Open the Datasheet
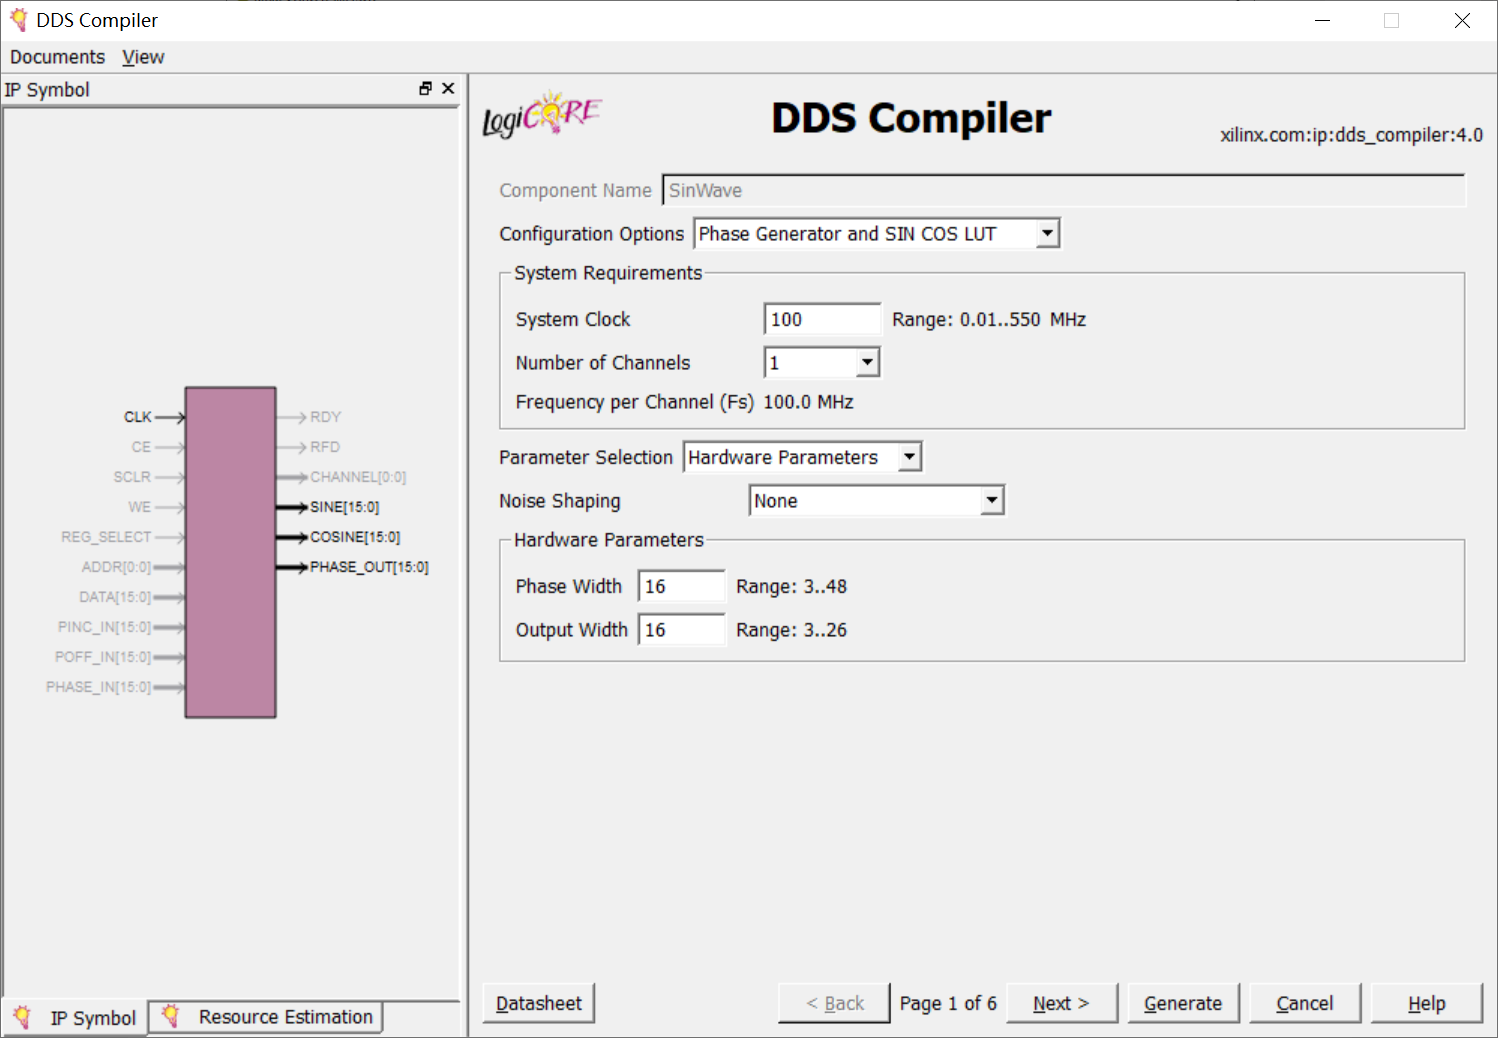 click(539, 1003)
